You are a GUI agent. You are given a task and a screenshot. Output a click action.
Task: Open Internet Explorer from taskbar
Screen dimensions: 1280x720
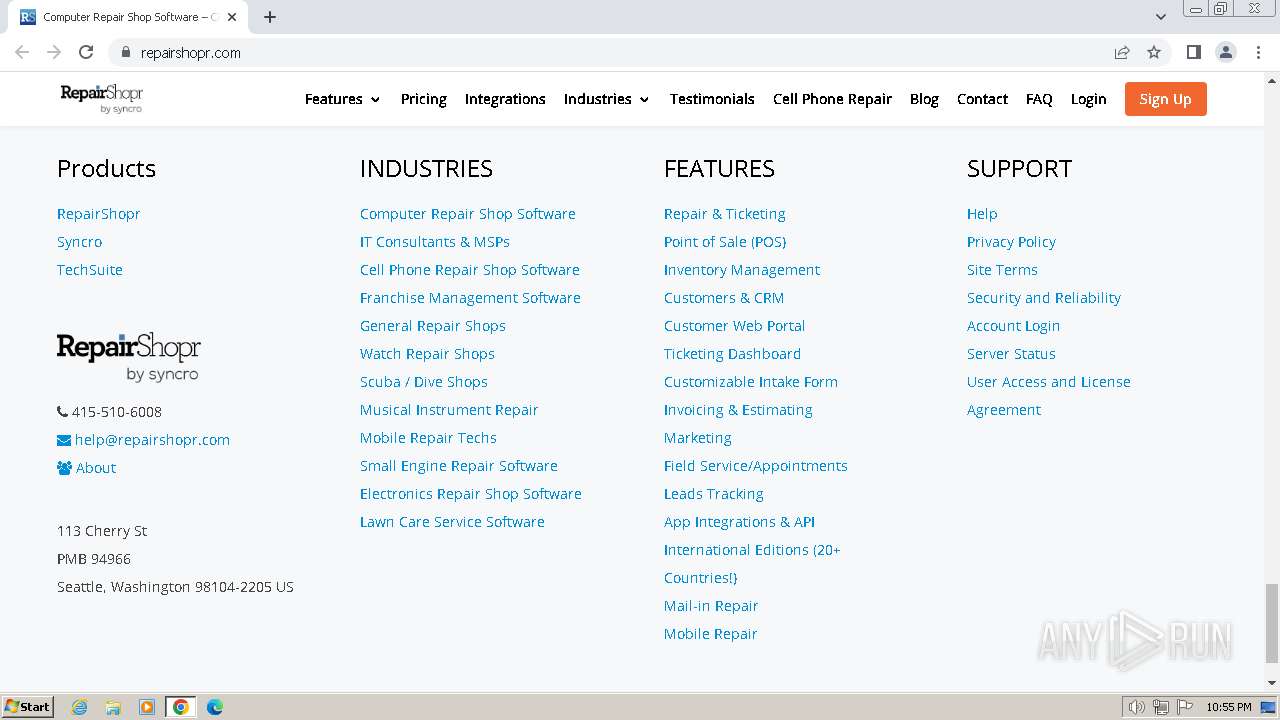(79, 706)
